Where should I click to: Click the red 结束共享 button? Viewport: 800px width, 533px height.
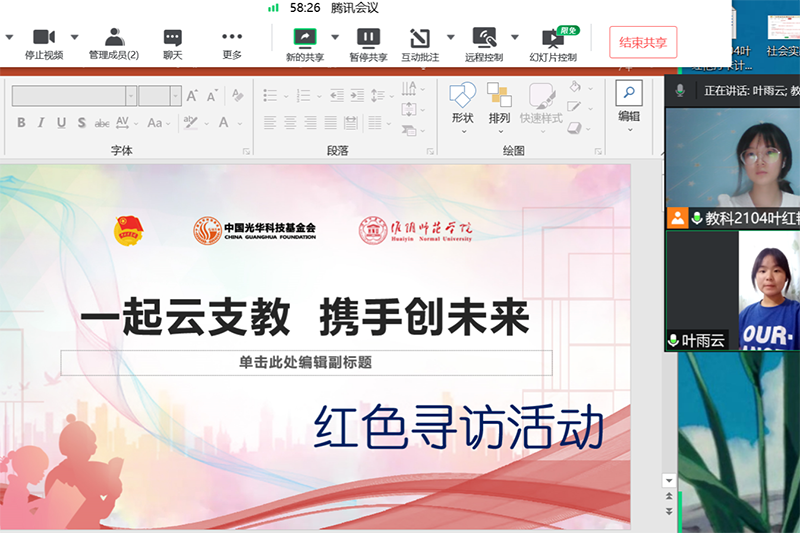point(643,43)
